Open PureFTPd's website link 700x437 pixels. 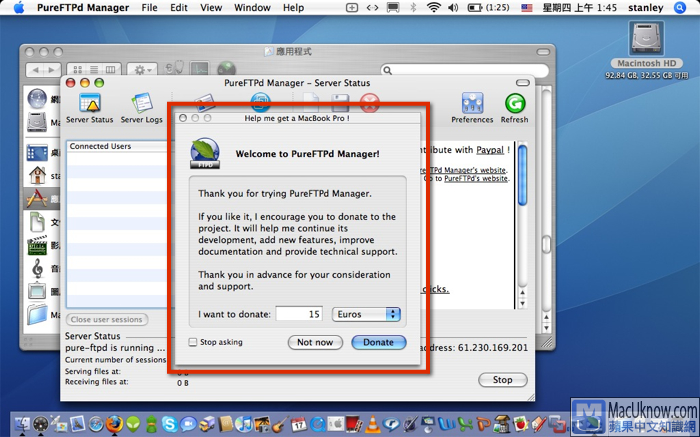click(x=476, y=179)
